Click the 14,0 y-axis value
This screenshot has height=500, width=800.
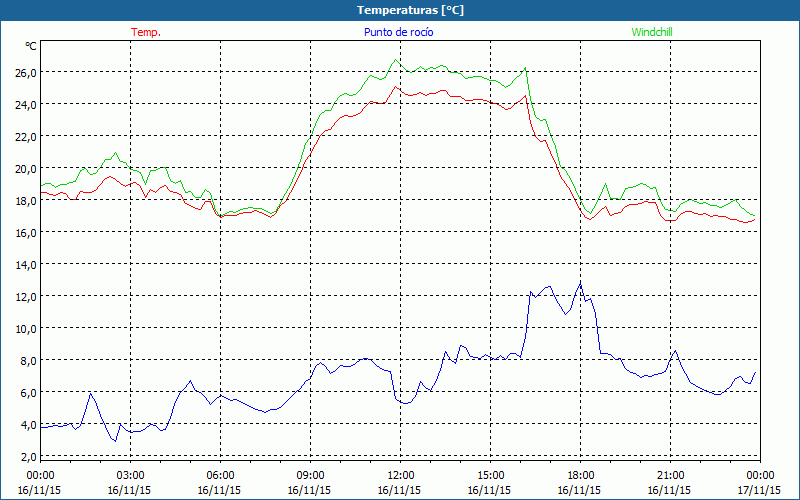coord(26,265)
